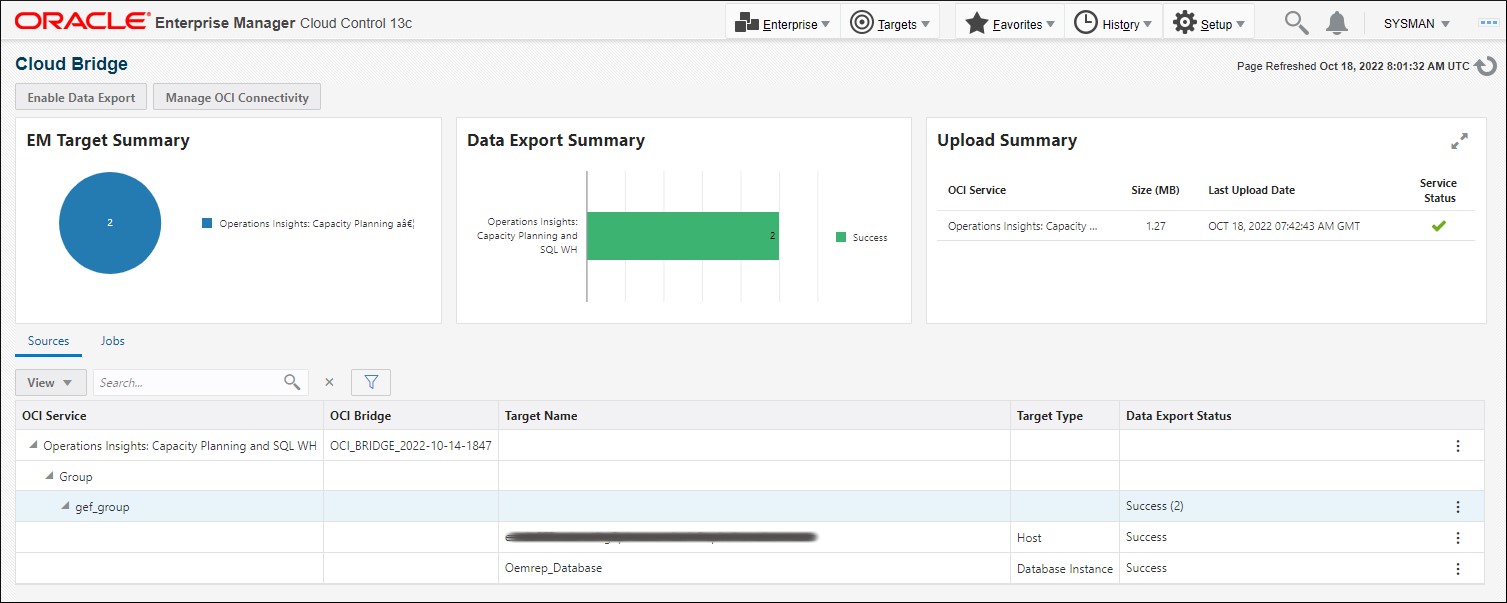Click the OCI Service column header
The height and width of the screenshot is (603, 1507).
click(x=169, y=416)
